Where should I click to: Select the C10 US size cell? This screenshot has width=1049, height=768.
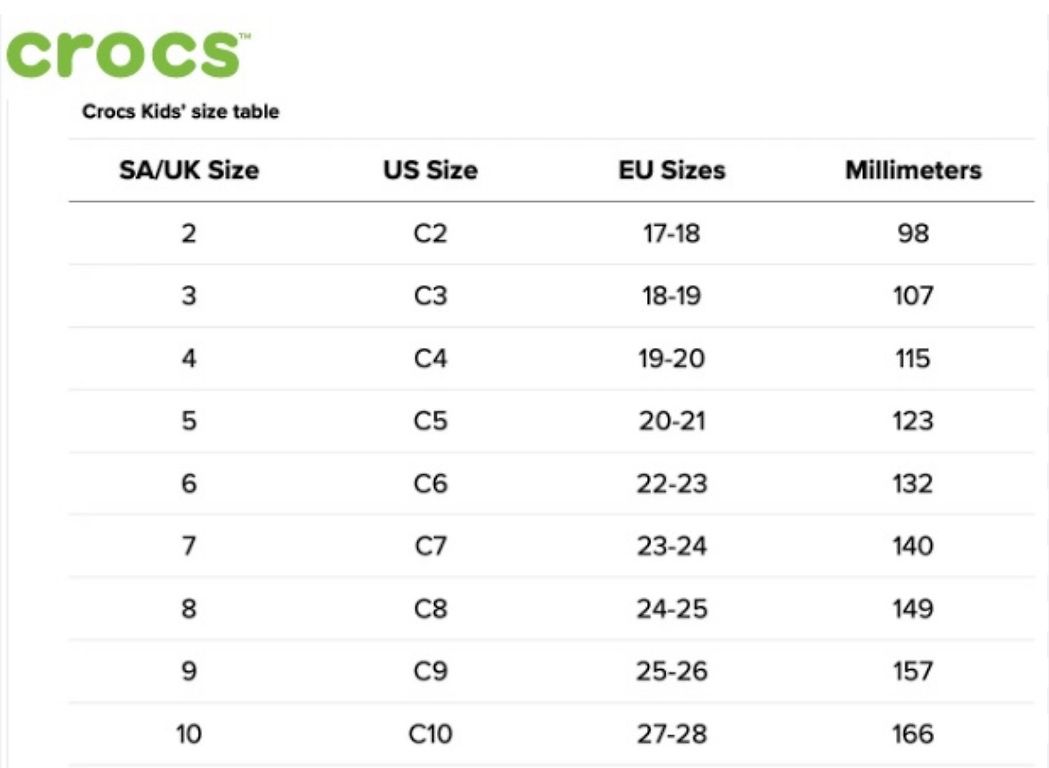click(x=430, y=734)
